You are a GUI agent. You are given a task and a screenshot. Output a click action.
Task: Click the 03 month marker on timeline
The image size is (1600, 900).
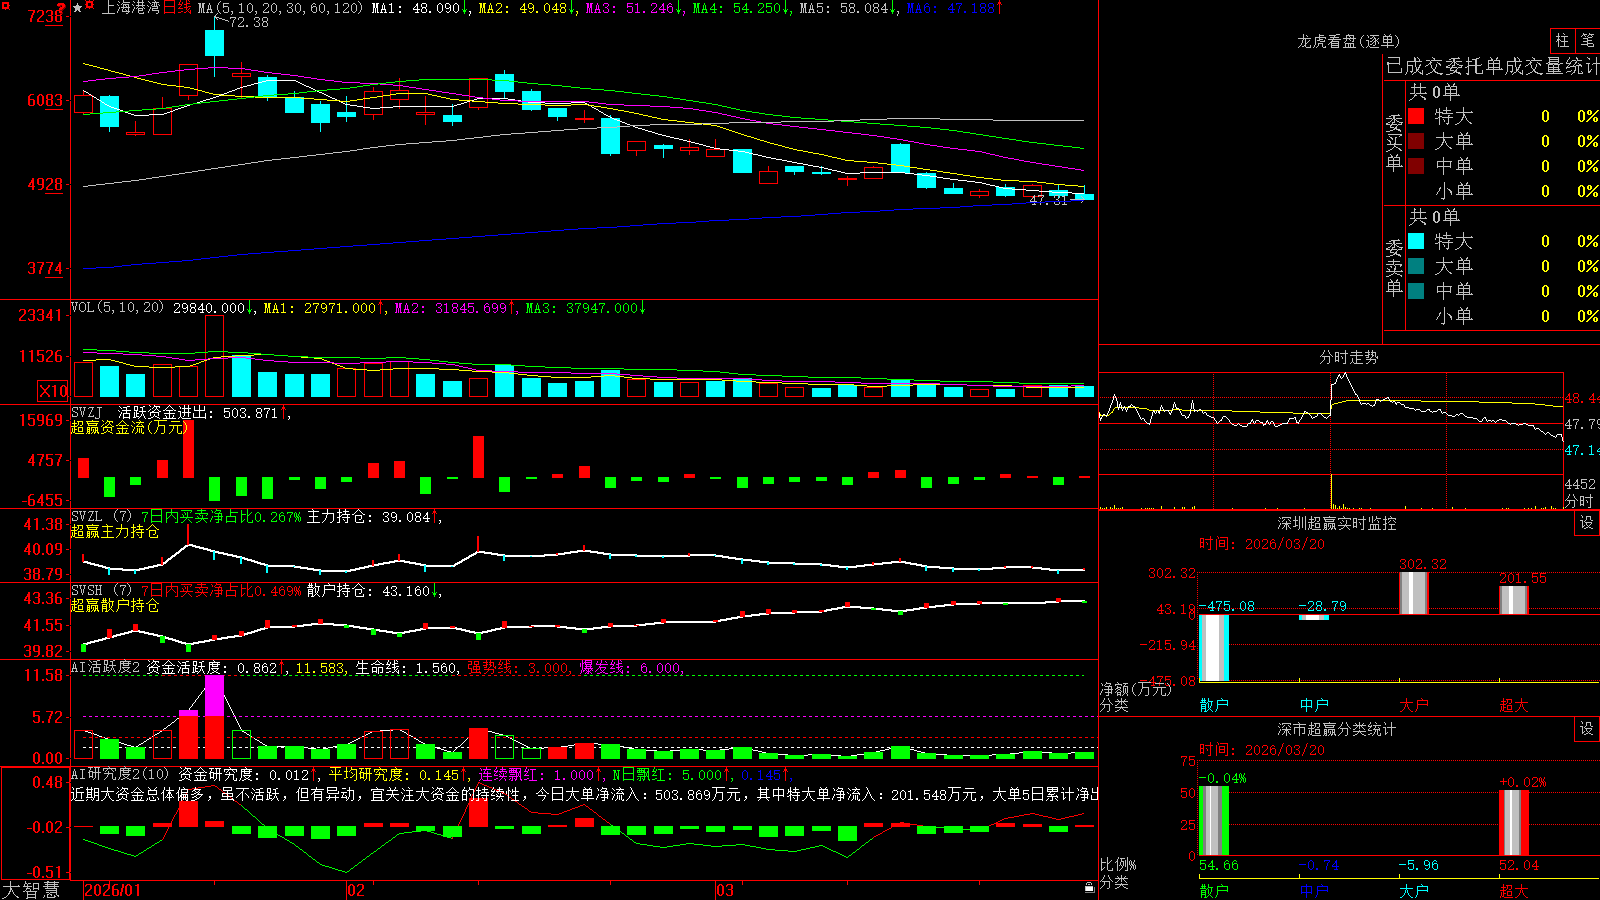point(725,890)
